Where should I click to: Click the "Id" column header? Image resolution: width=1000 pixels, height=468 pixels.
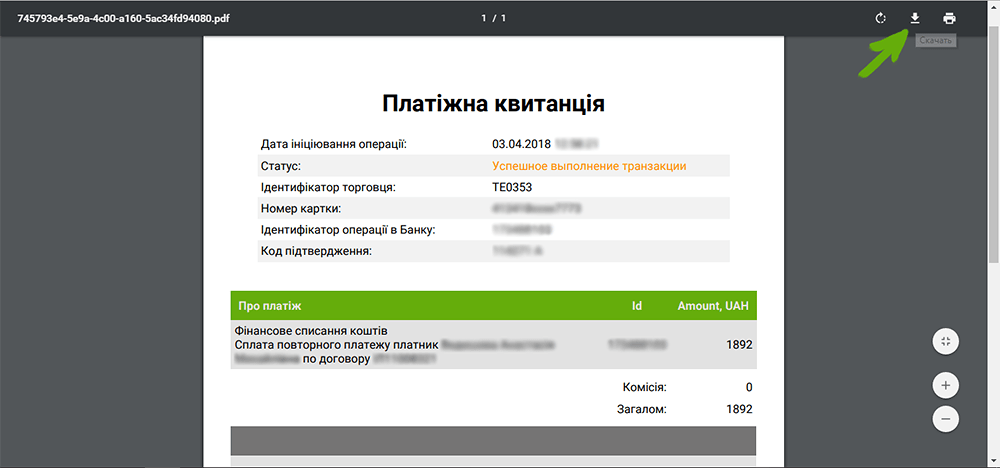[636, 306]
